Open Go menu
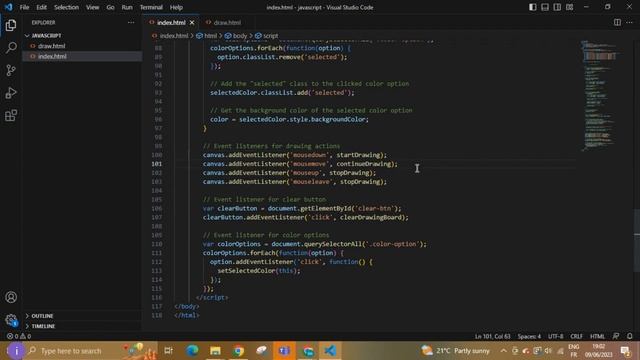Screen dimensions: 640x360 click(111, 7)
